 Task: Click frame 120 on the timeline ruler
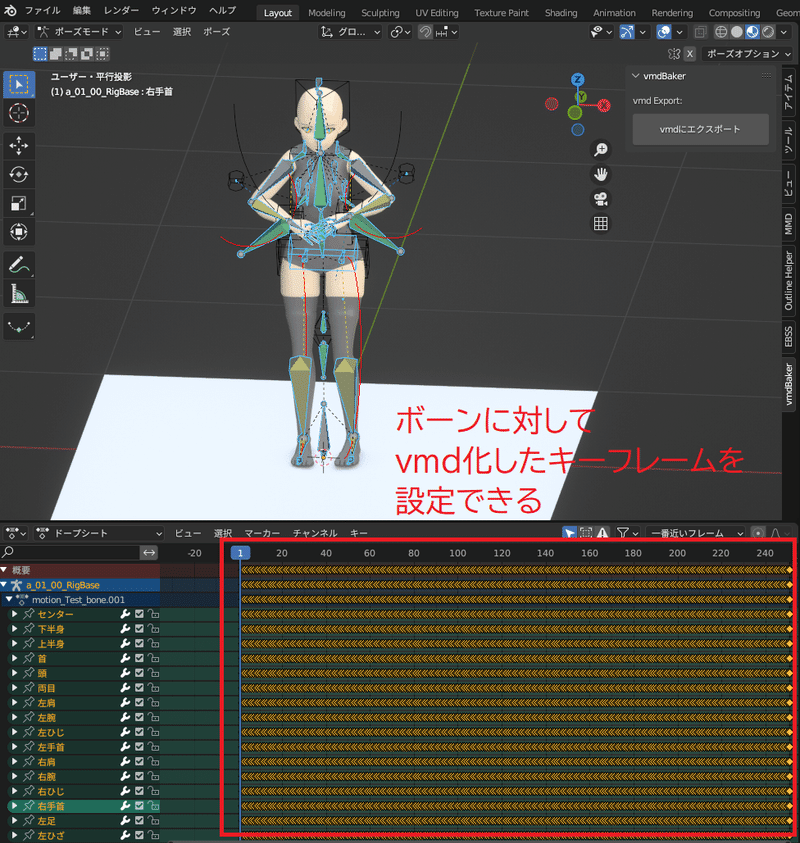coord(502,553)
